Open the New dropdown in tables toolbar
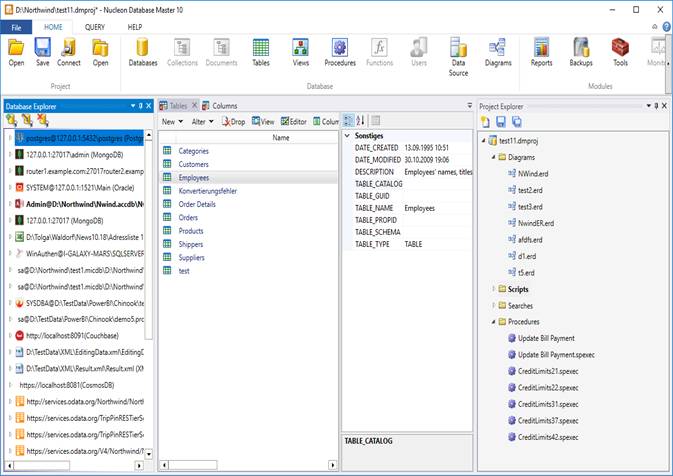This screenshot has height=476, width=673. 172,122
